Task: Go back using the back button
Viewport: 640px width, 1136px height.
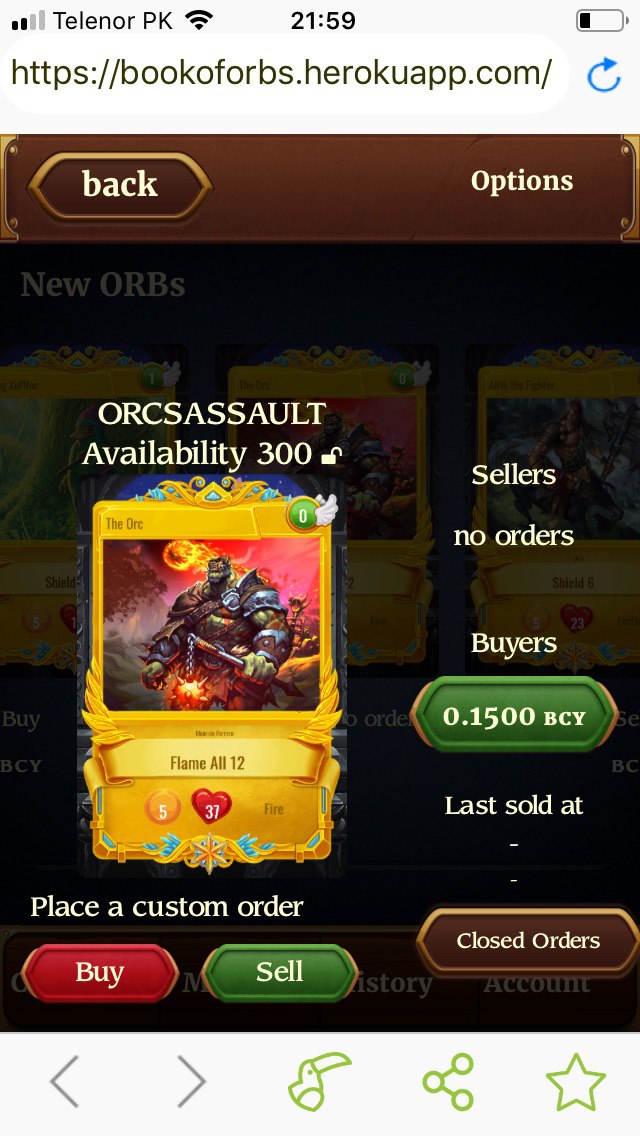Action: coord(120,185)
